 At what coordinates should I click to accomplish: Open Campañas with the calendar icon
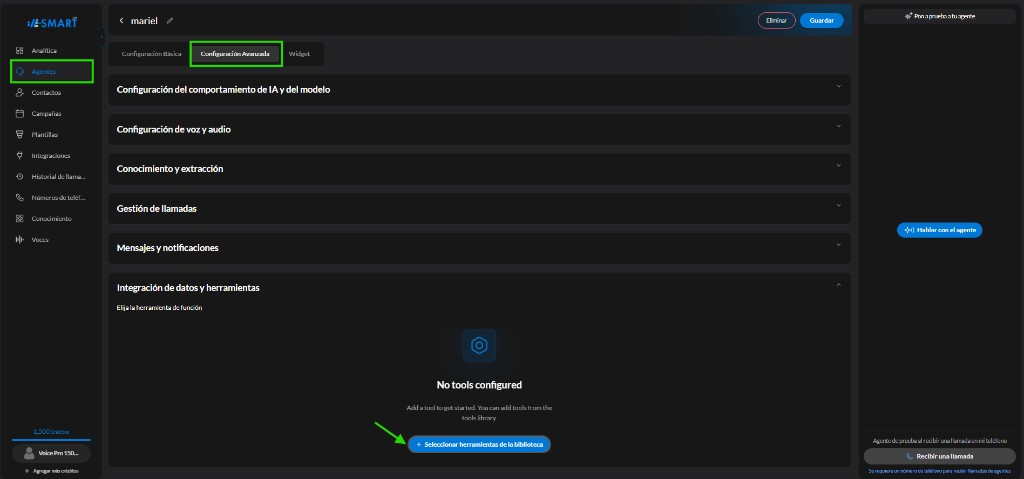pos(20,114)
